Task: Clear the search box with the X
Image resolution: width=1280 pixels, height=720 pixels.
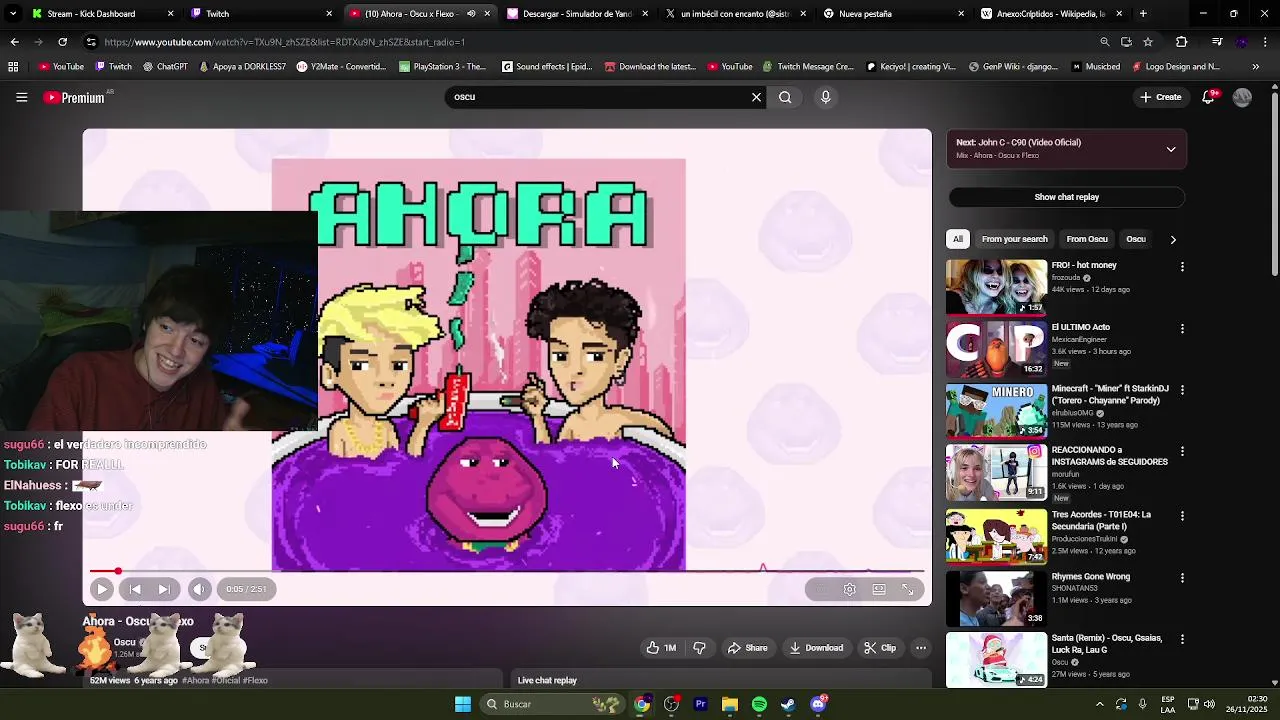Action: (x=756, y=97)
